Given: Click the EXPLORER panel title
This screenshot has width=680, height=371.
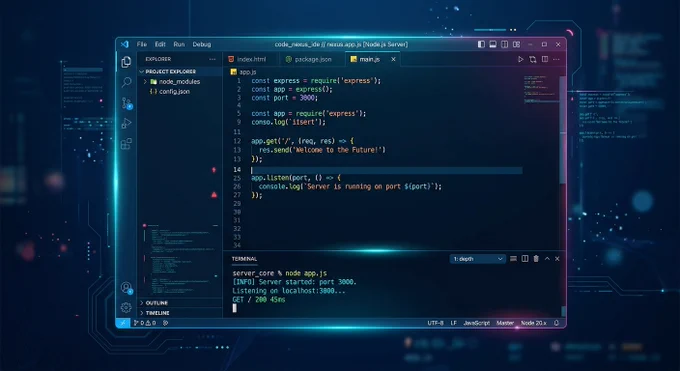Looking at the screenshot, I should (158, 59).
